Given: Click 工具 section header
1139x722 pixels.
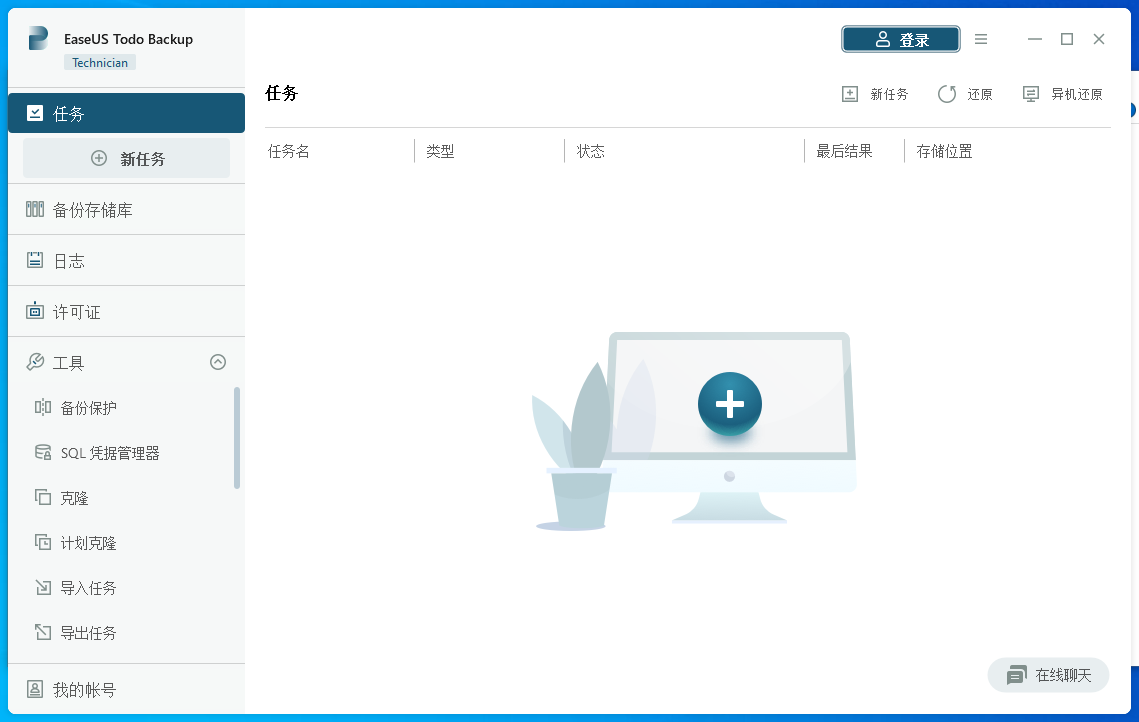Looking at the screenshot, I should (x=126, y=362).
